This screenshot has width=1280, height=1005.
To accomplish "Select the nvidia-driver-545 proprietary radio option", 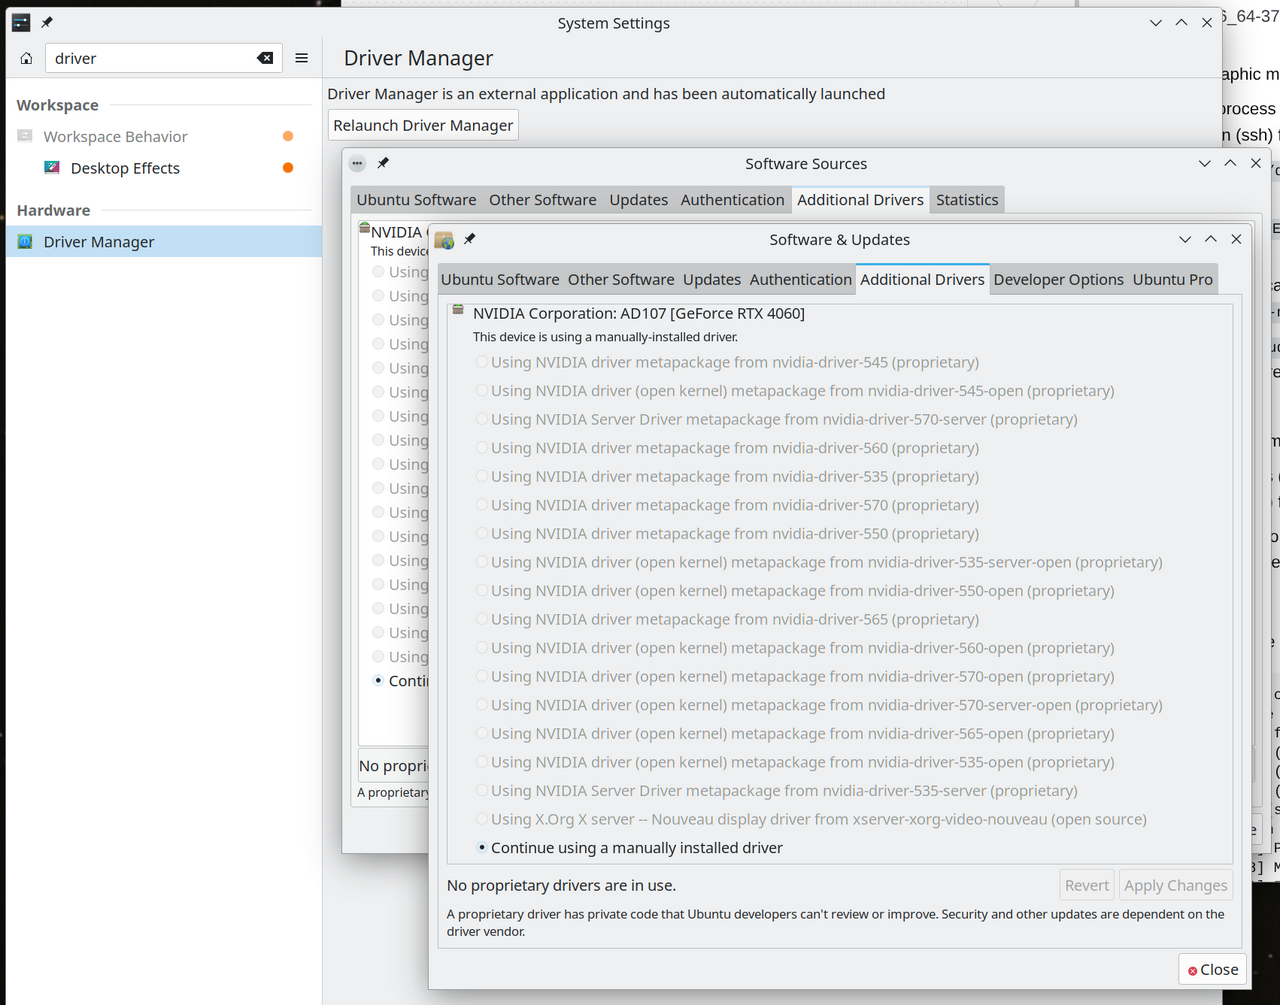I will [482, 362].
